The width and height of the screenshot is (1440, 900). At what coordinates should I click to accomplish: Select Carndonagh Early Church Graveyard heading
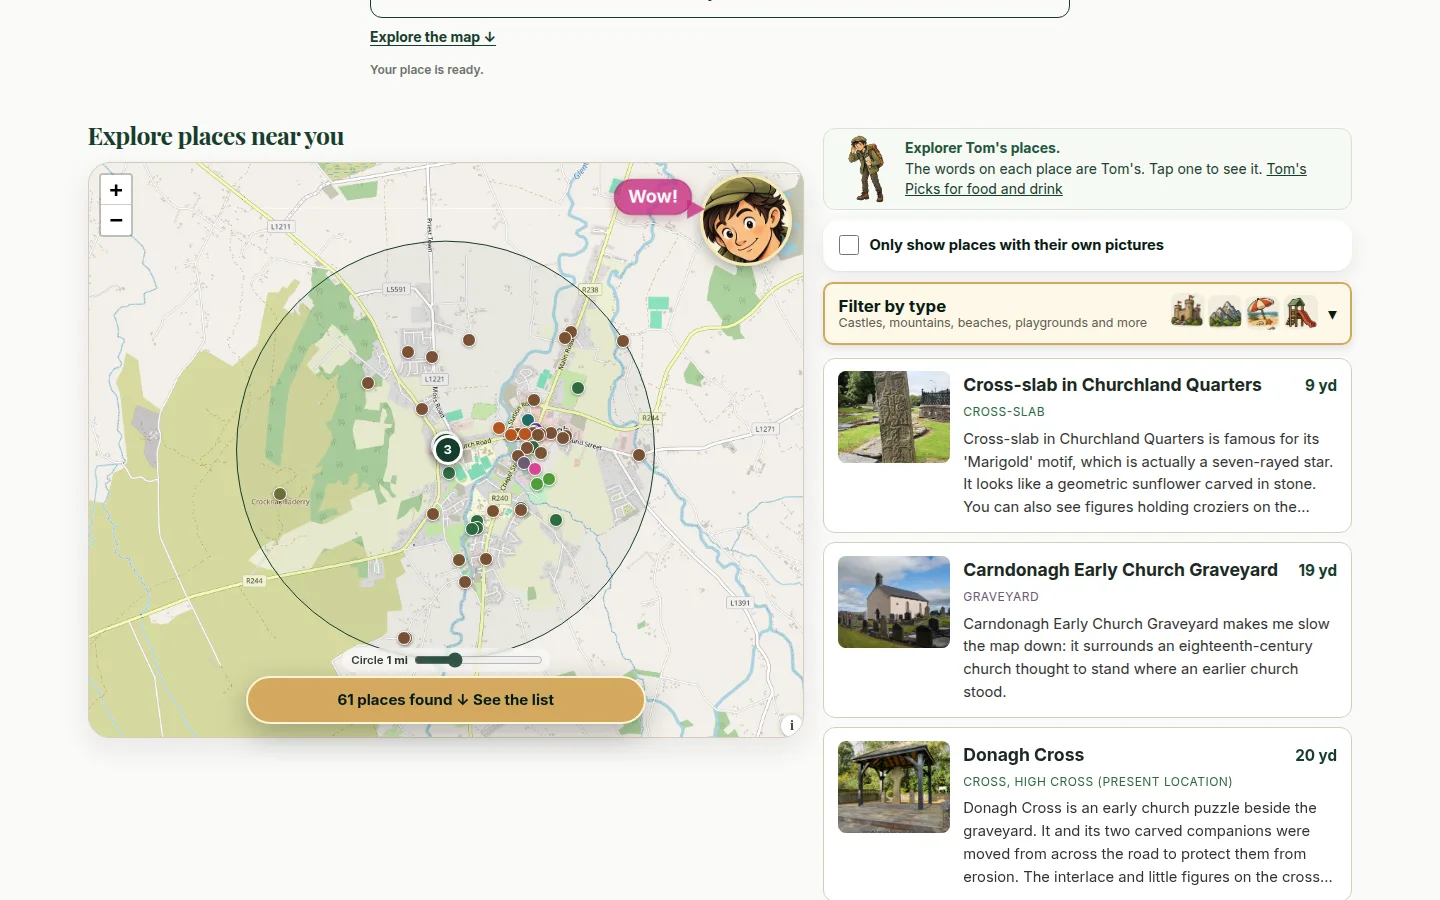[x=1120, y=570]
